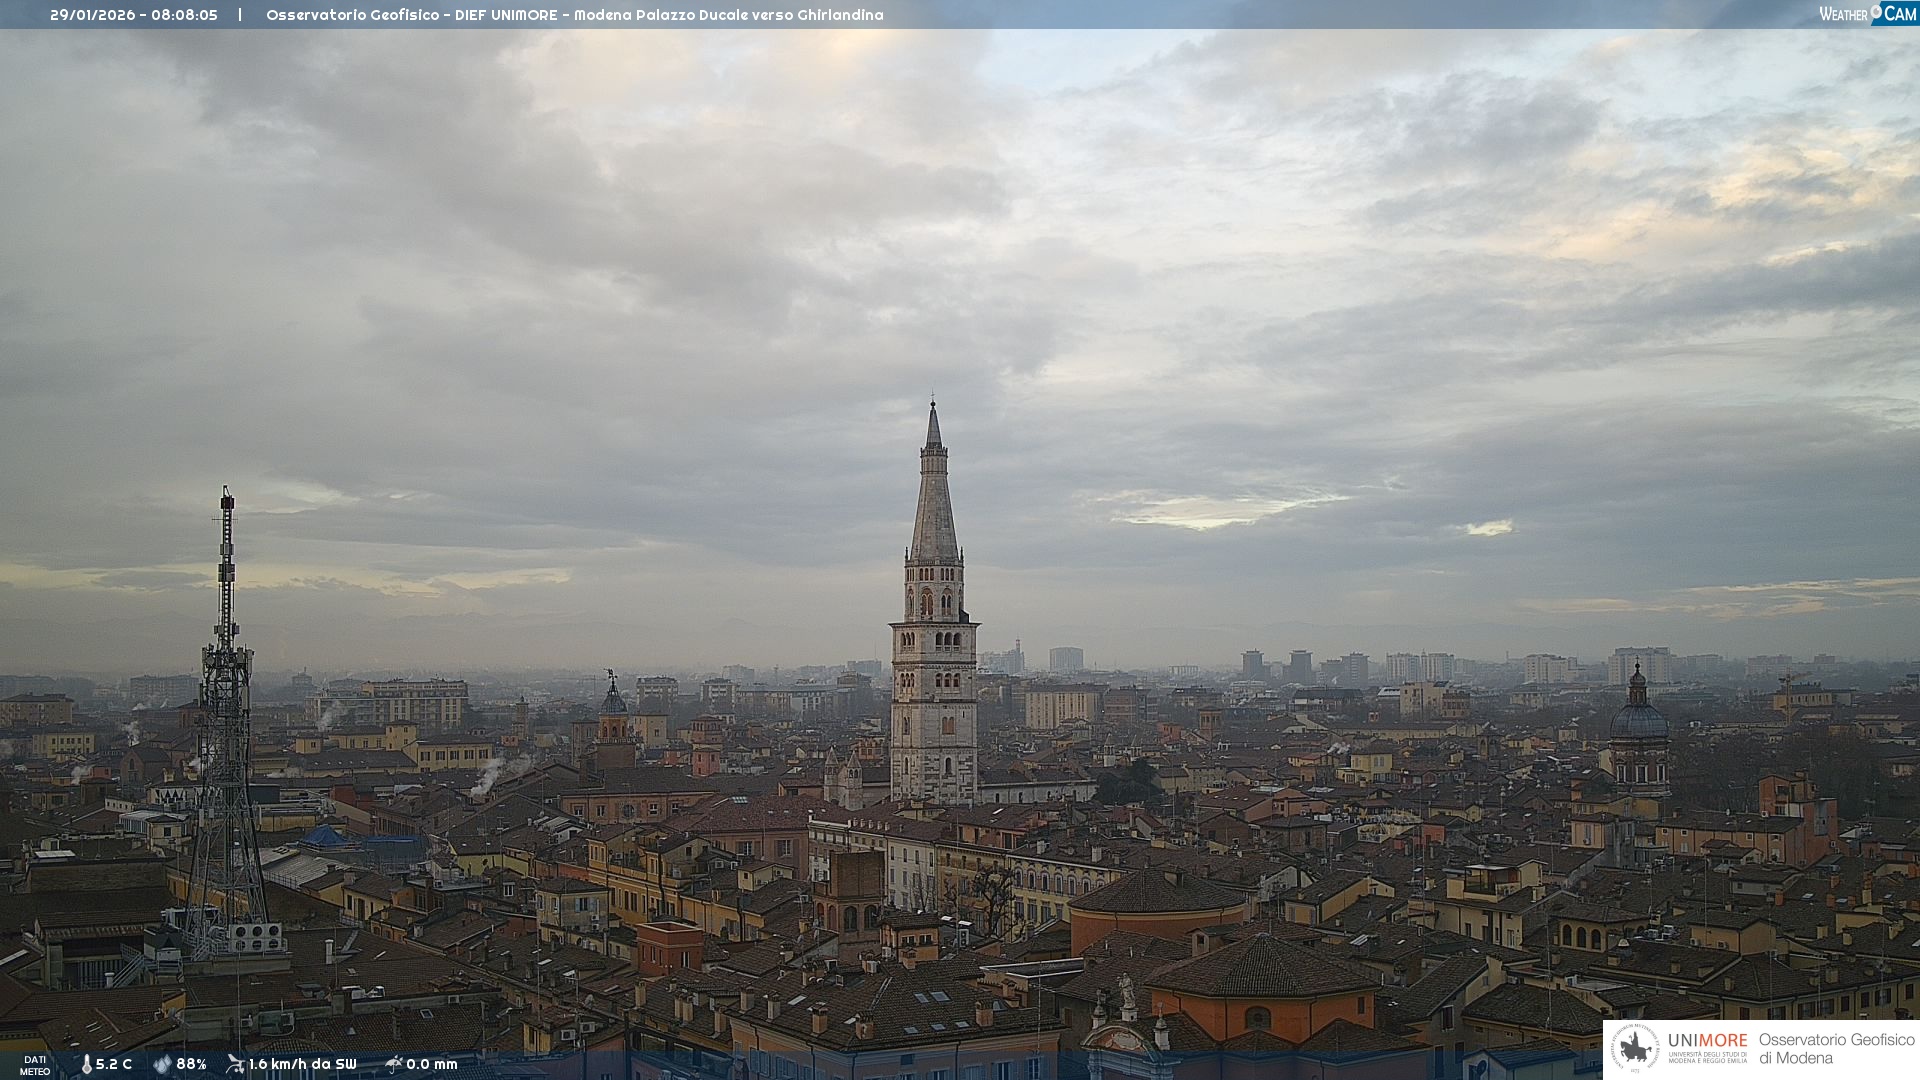Screen dimensions: 1920x1080
Task: Click the 5.2 C temperature reading
Action: [114, 1064]
